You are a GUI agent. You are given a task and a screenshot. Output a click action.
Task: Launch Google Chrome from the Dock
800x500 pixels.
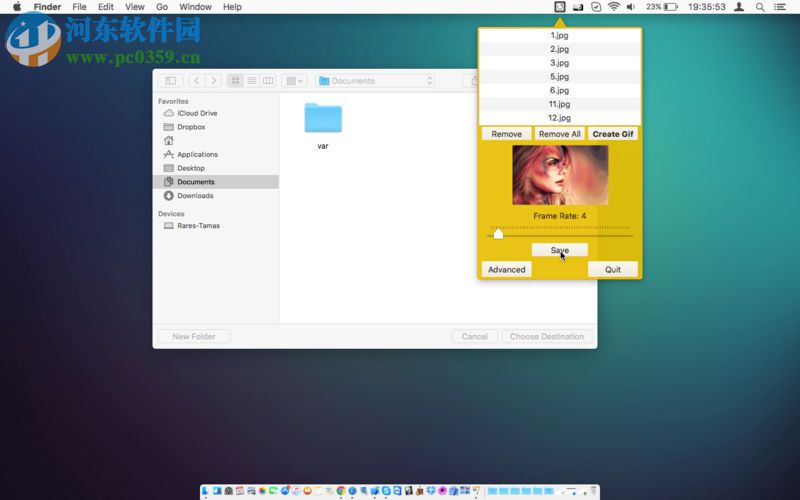[340, 491]
